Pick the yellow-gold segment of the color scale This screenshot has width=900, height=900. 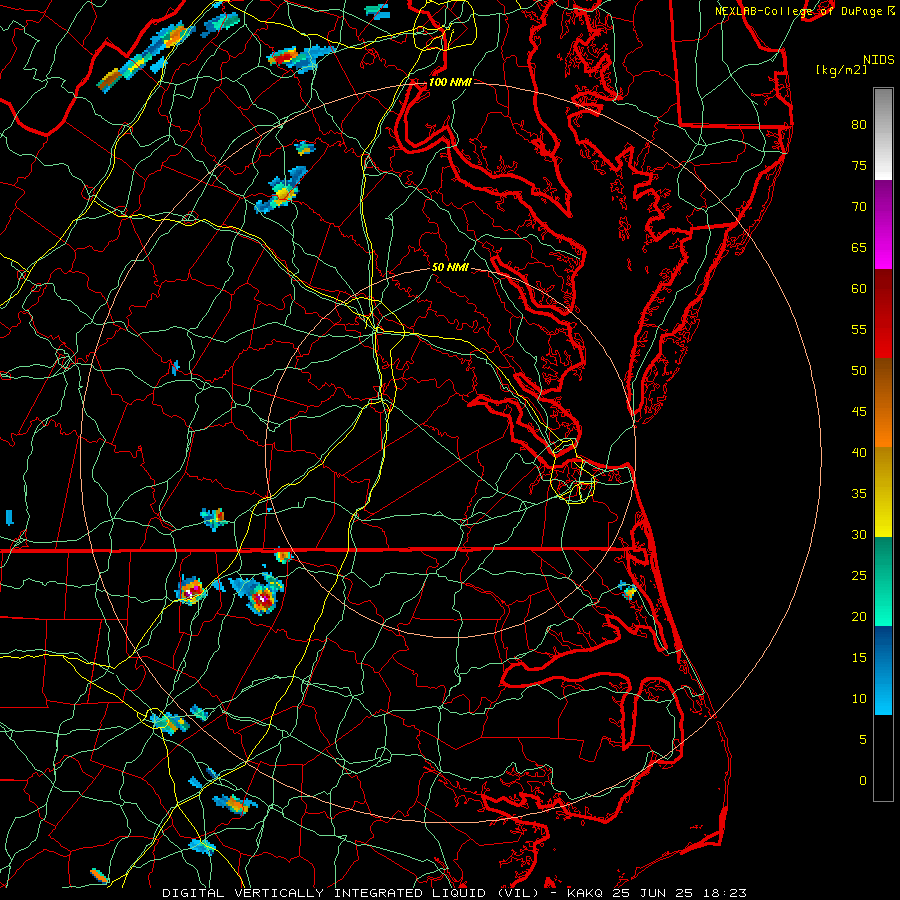coord(883,492)
